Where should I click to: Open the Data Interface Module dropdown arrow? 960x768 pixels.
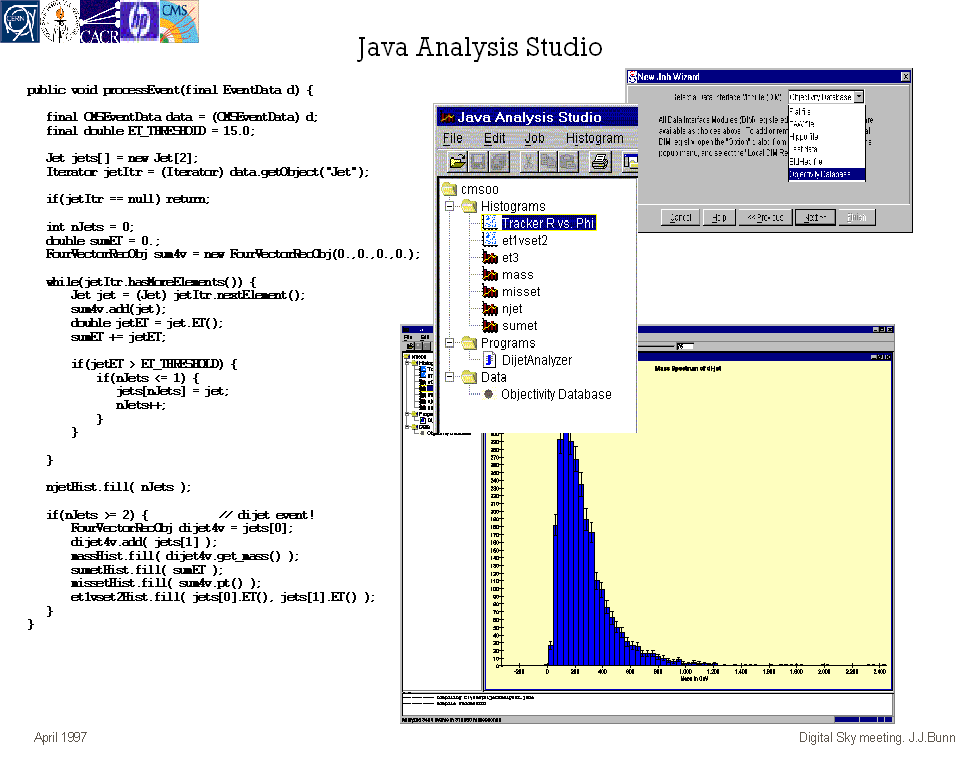(859, 97)
